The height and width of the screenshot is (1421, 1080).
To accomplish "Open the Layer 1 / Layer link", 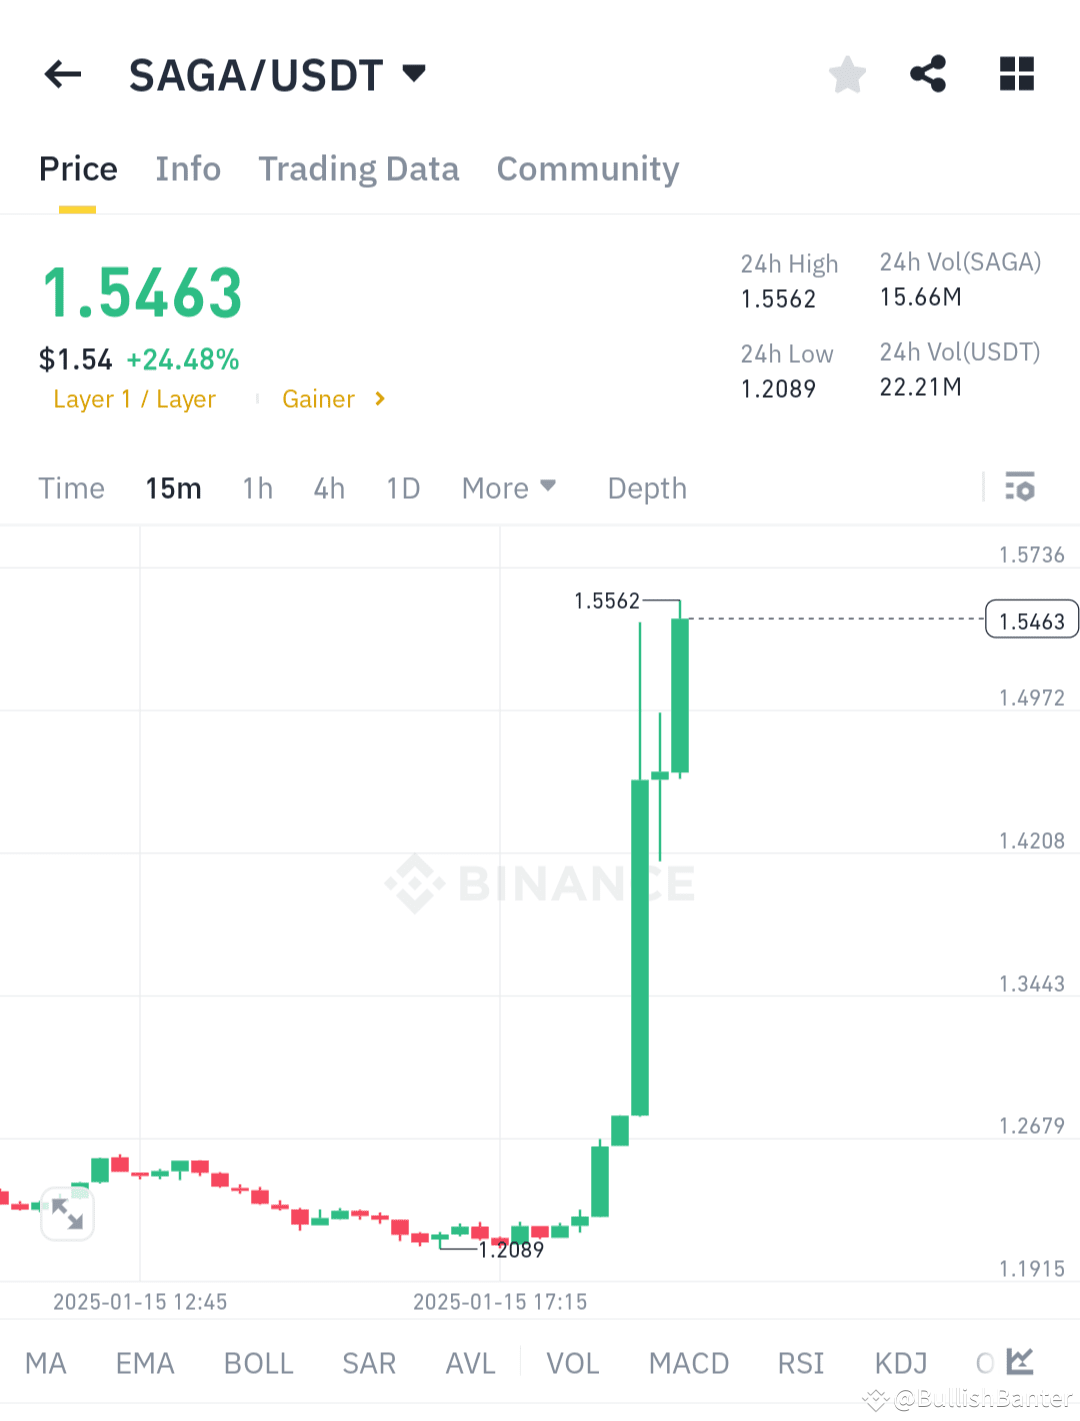I will (135, 398).
